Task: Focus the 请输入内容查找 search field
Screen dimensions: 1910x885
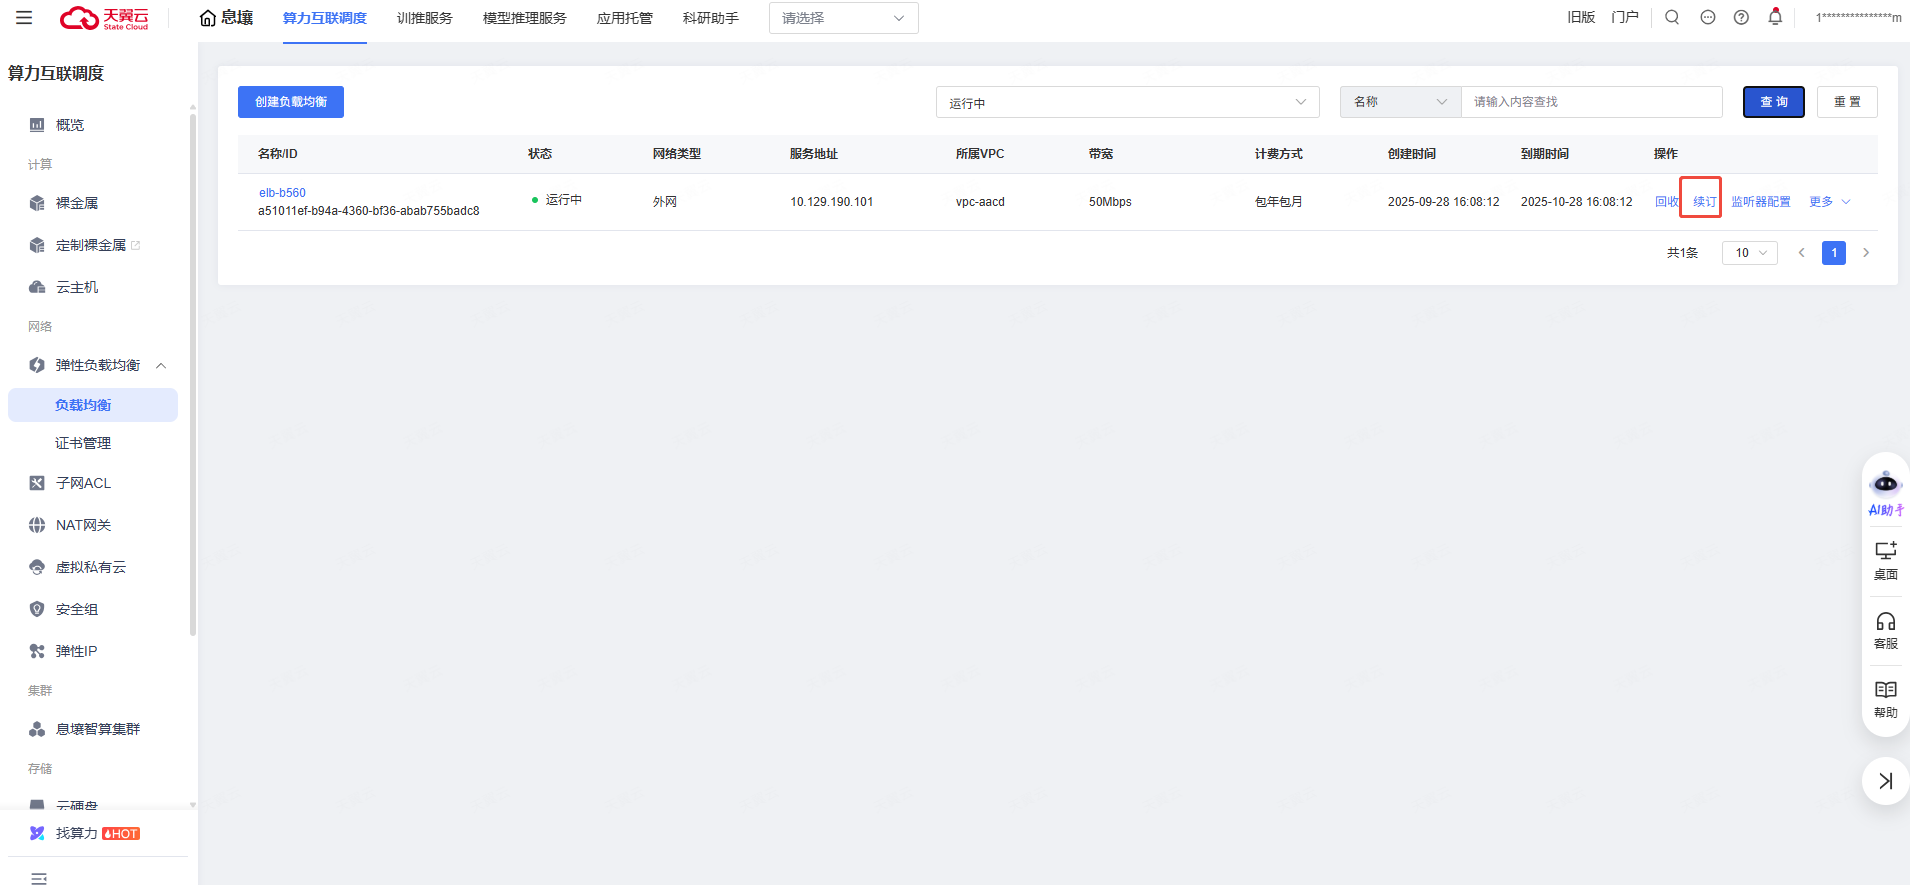Action: (1592, 102)
